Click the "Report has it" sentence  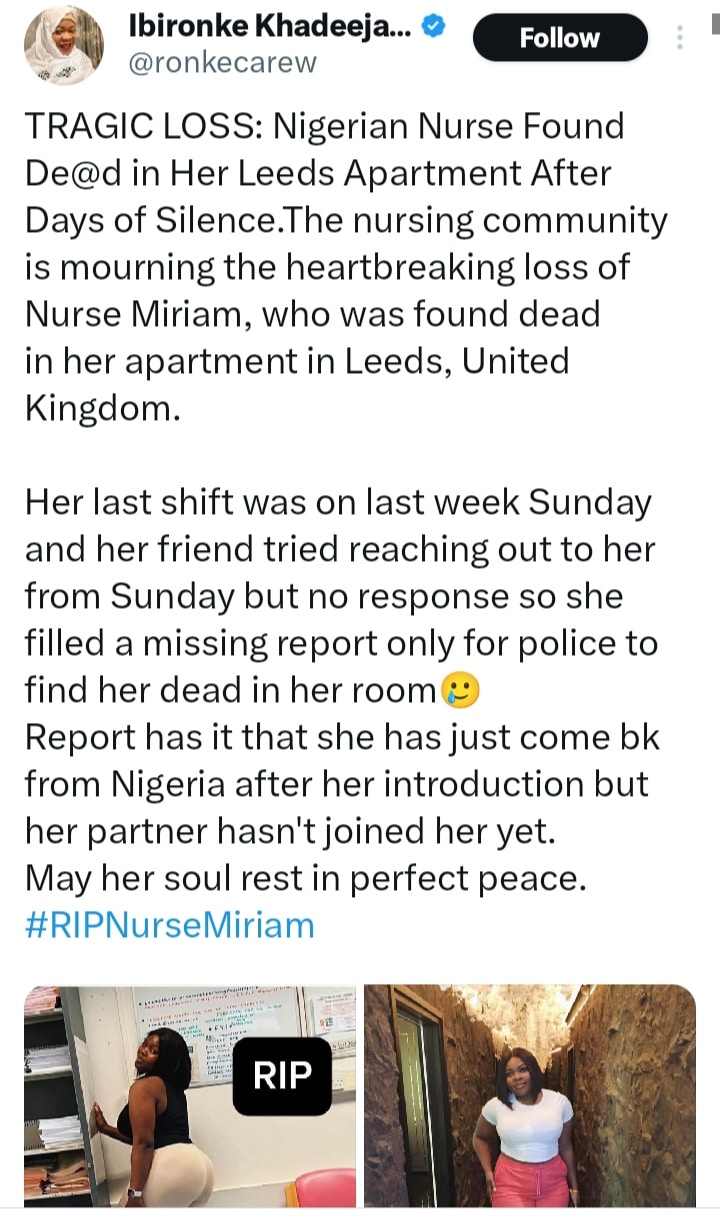[x=342, y=737]
